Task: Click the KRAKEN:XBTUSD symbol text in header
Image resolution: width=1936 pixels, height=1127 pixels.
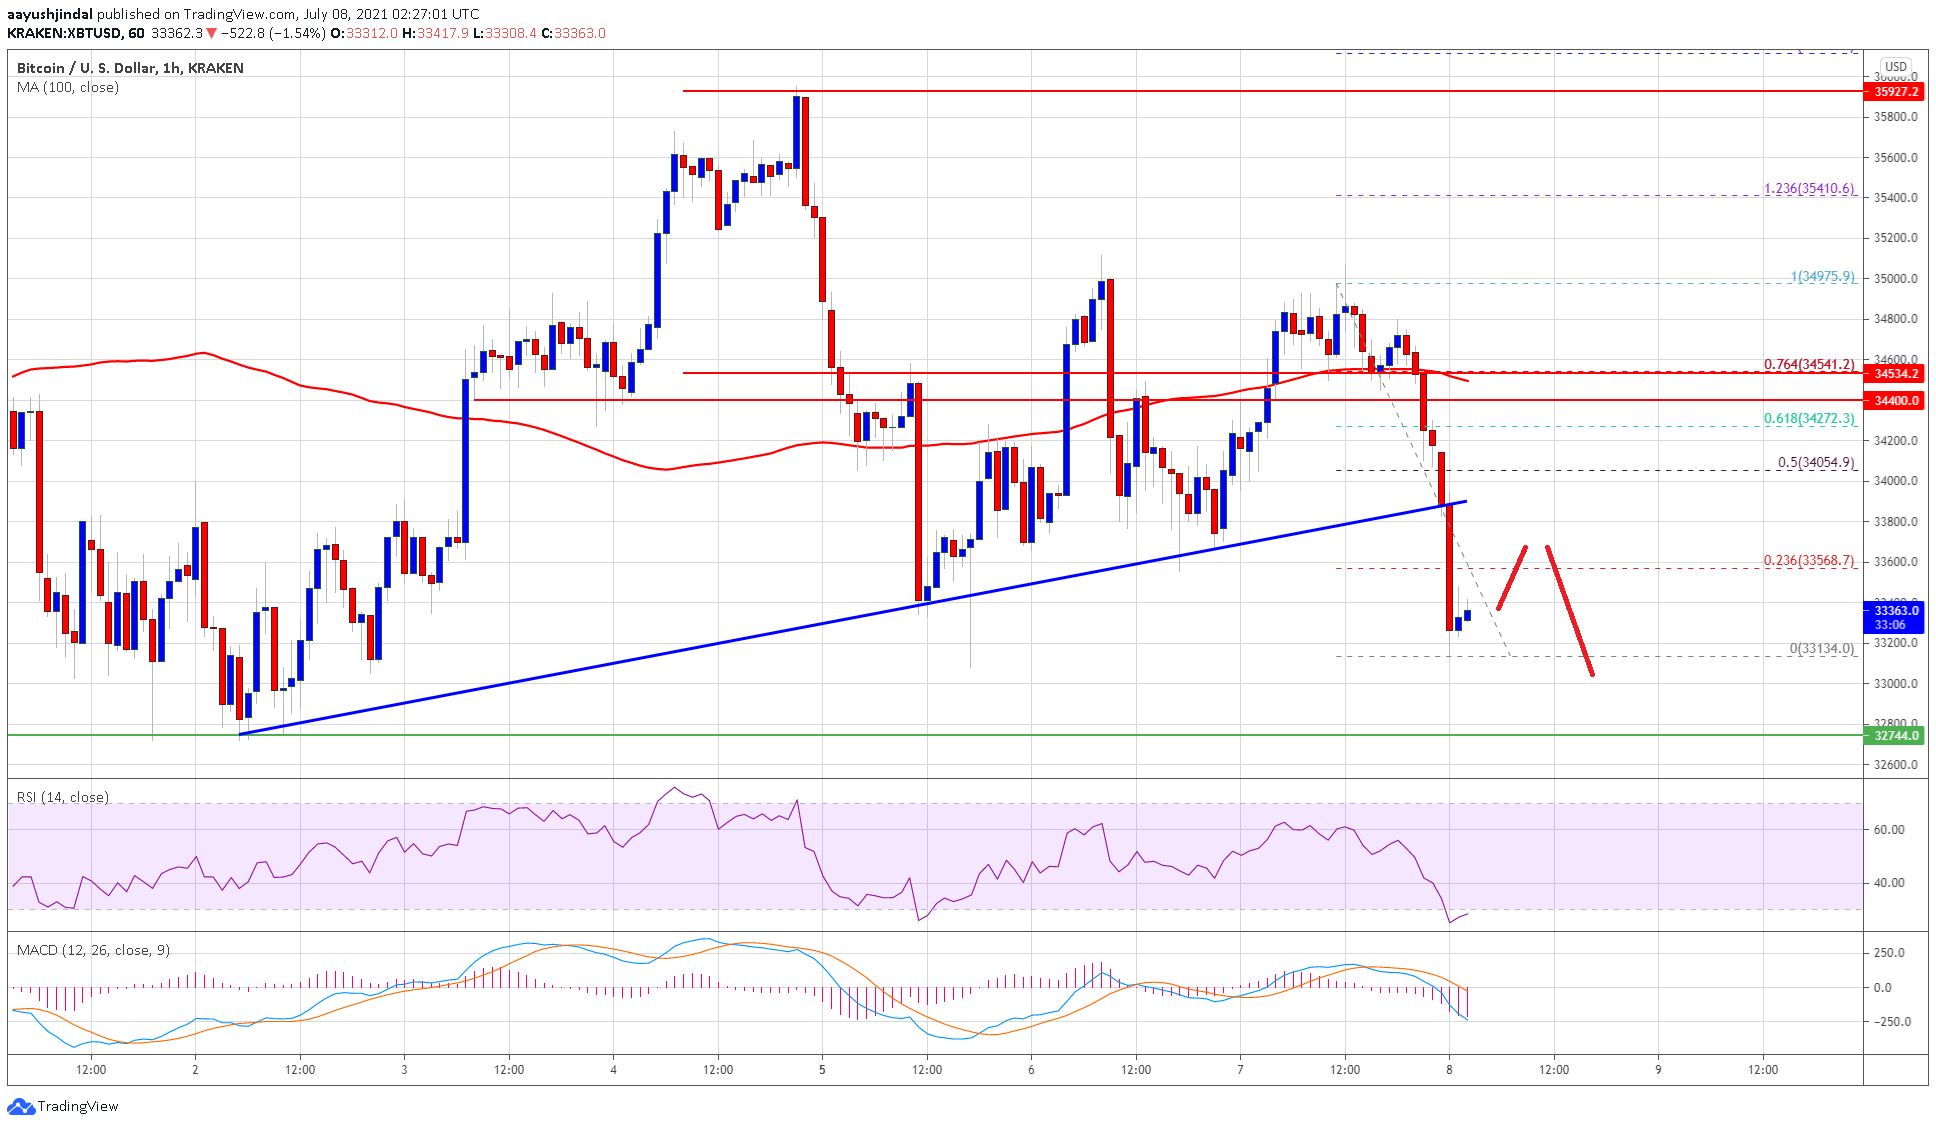Action: point(64,33)
